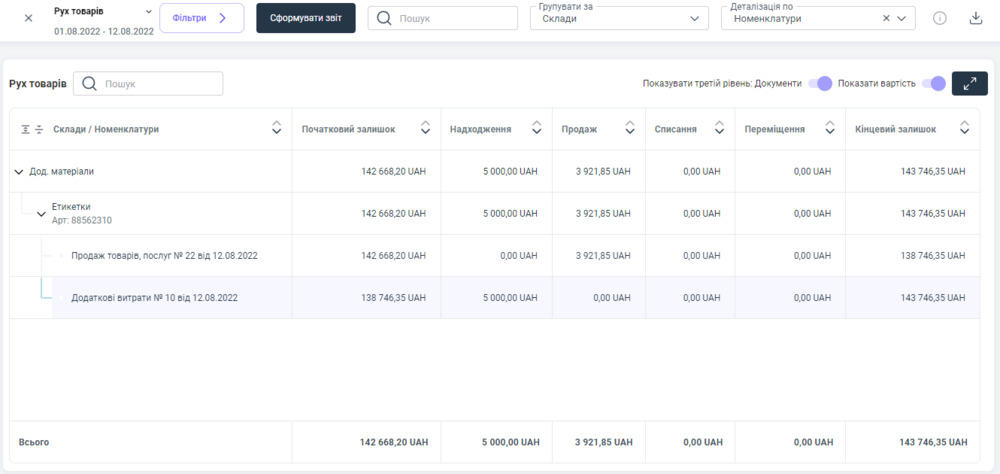Clear the Номенклатури detail selection
Screen dimensions: 1000x474
[x=886, y=18]
